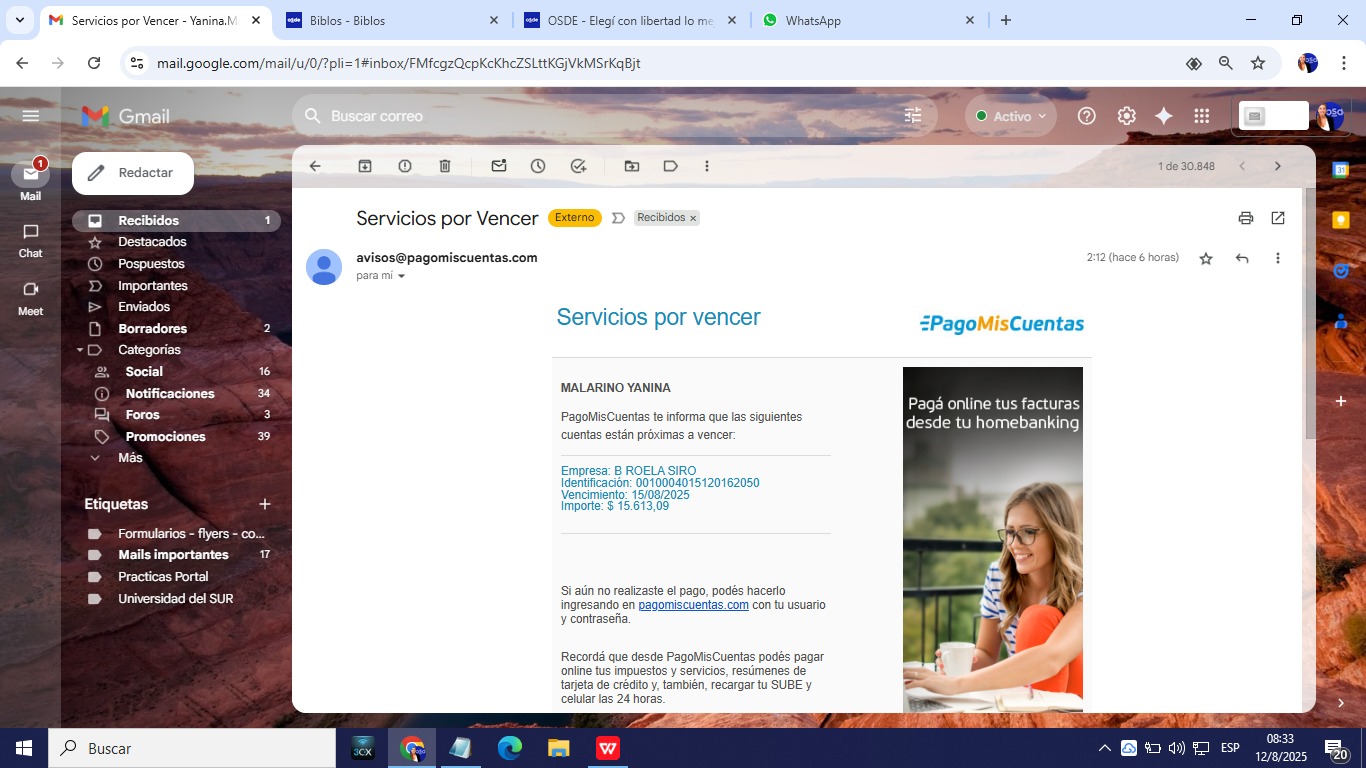Expand the Más section in sidebar
Image resolution: width=1366 pixels, height=768 pixels.
point(130,458)
